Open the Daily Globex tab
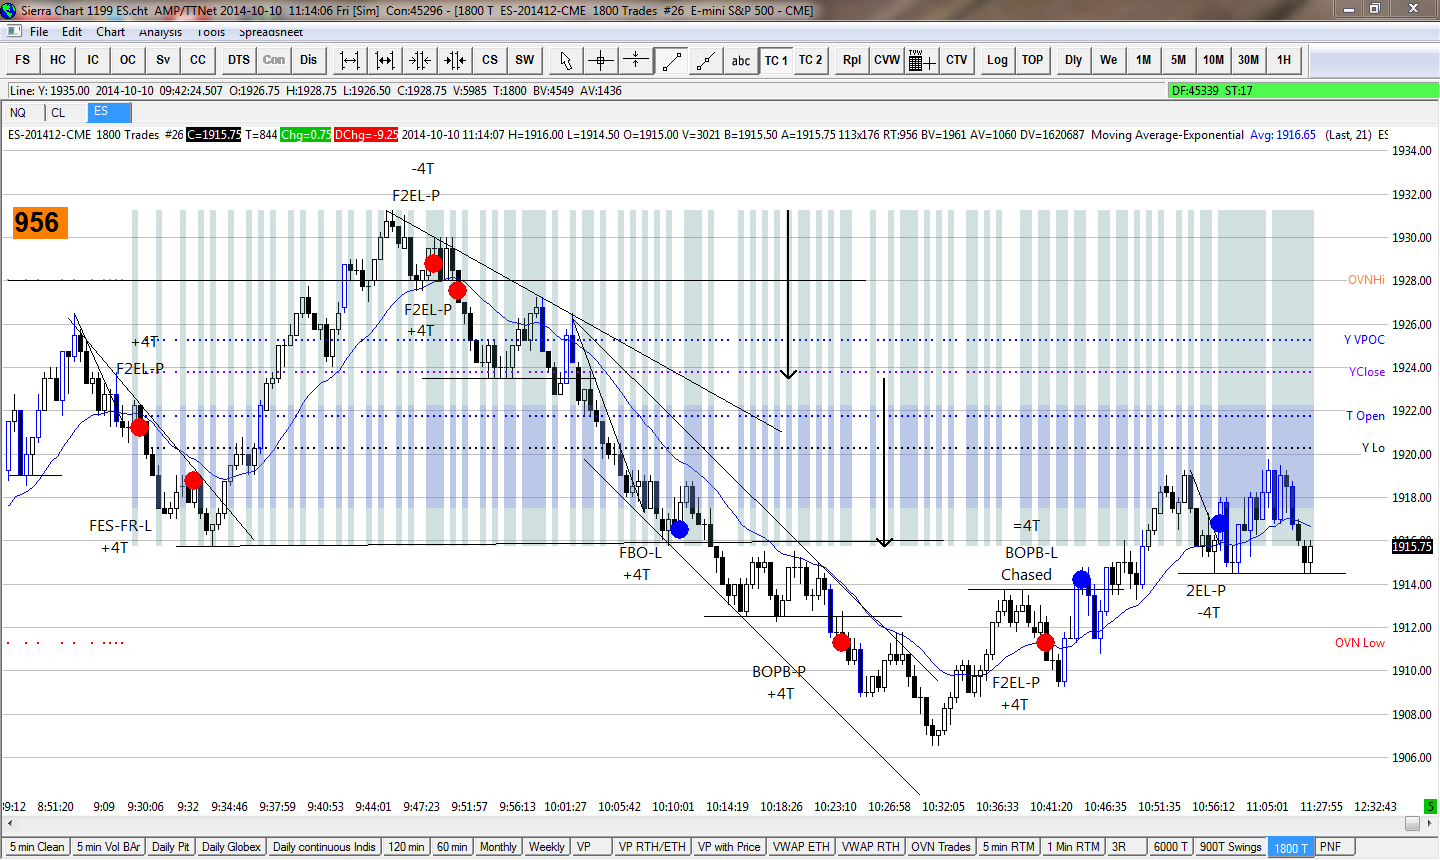The image size is (1440, 860). pos(231,847)
